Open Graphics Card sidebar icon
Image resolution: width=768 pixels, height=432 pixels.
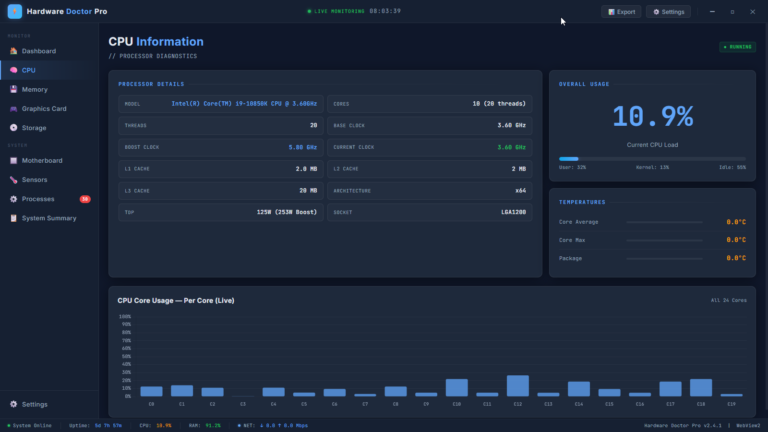(x=13, y=109)
